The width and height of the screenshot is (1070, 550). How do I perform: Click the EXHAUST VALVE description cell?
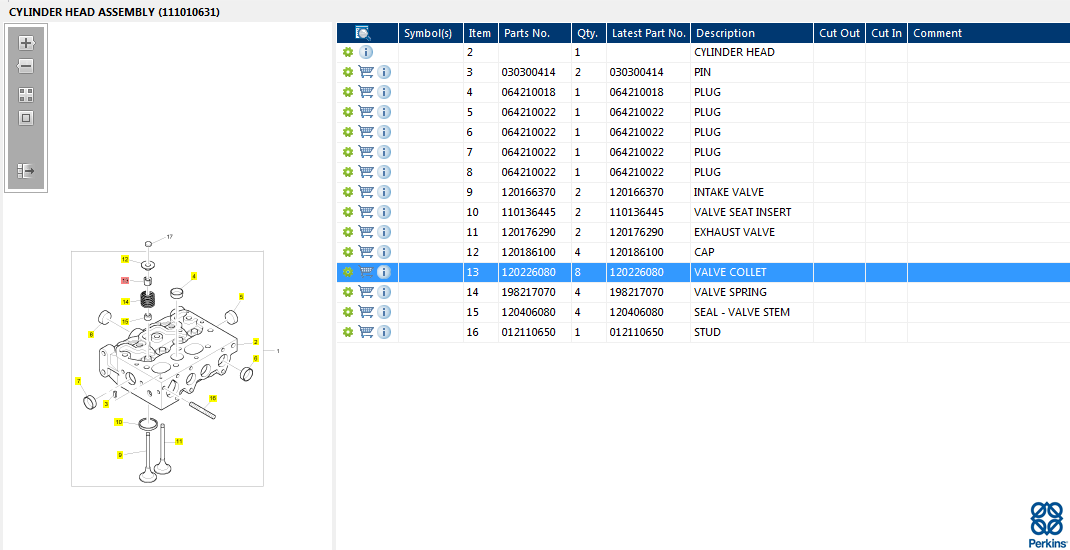pos(752,232)
